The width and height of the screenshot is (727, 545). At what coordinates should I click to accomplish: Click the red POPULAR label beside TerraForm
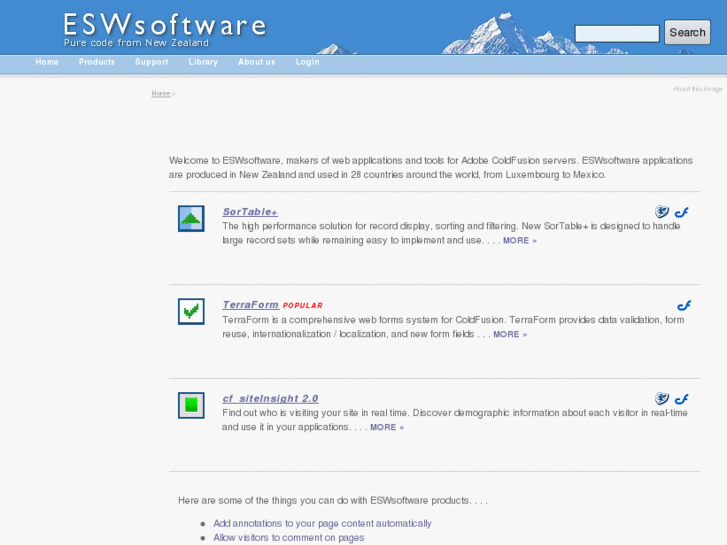[x=303, y=306]
